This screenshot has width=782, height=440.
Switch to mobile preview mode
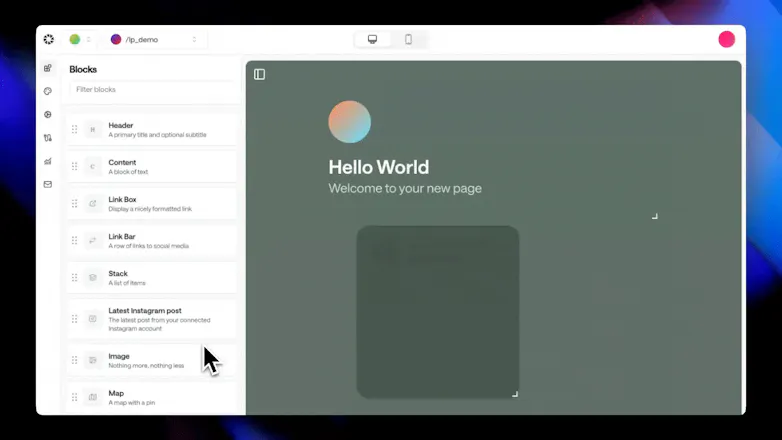pyautogui.click(x=408, y=39)
